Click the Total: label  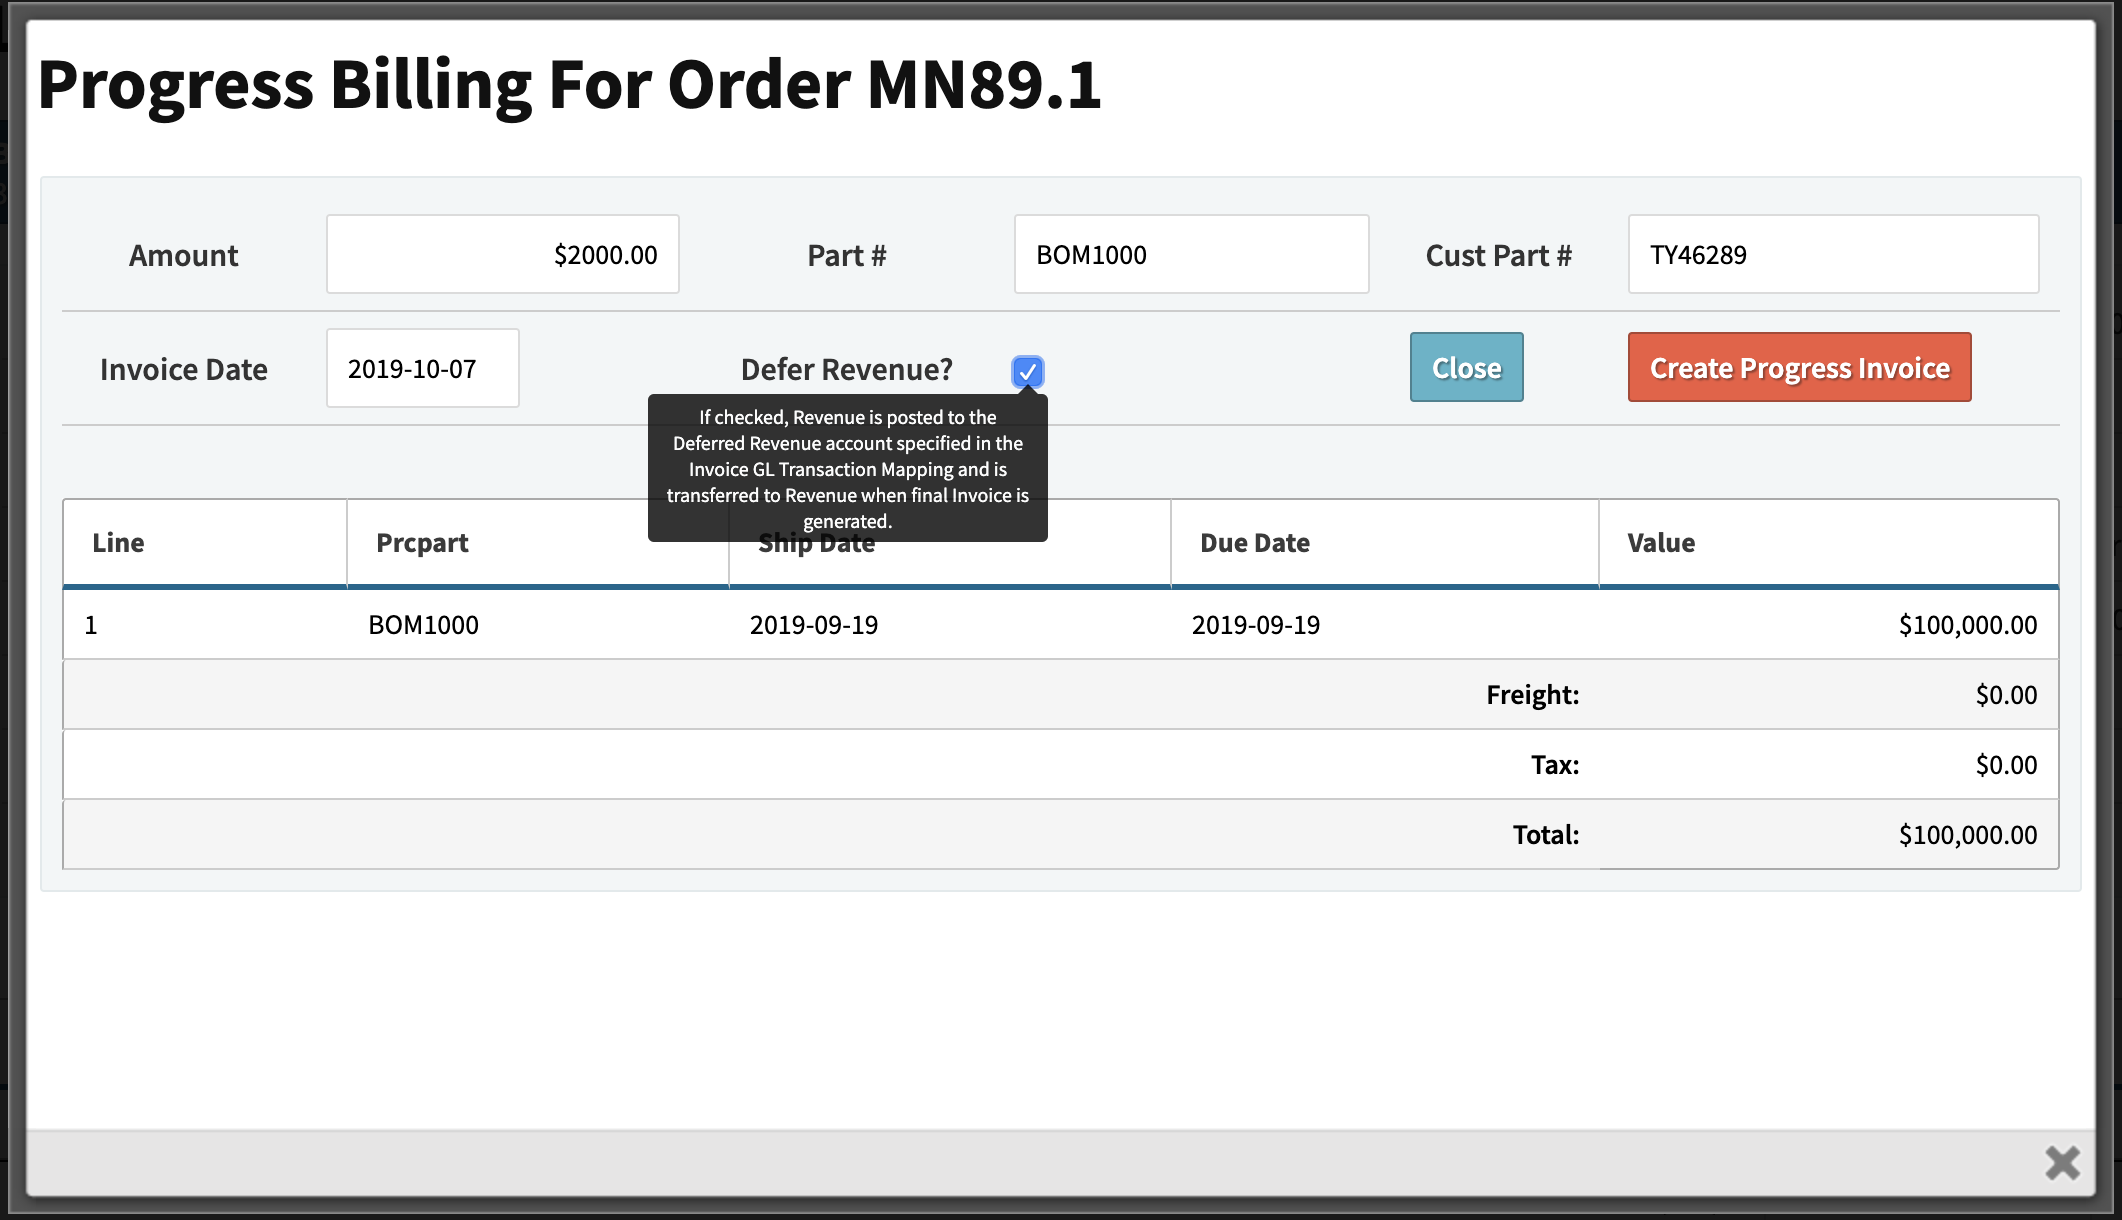pos(1546,835)
